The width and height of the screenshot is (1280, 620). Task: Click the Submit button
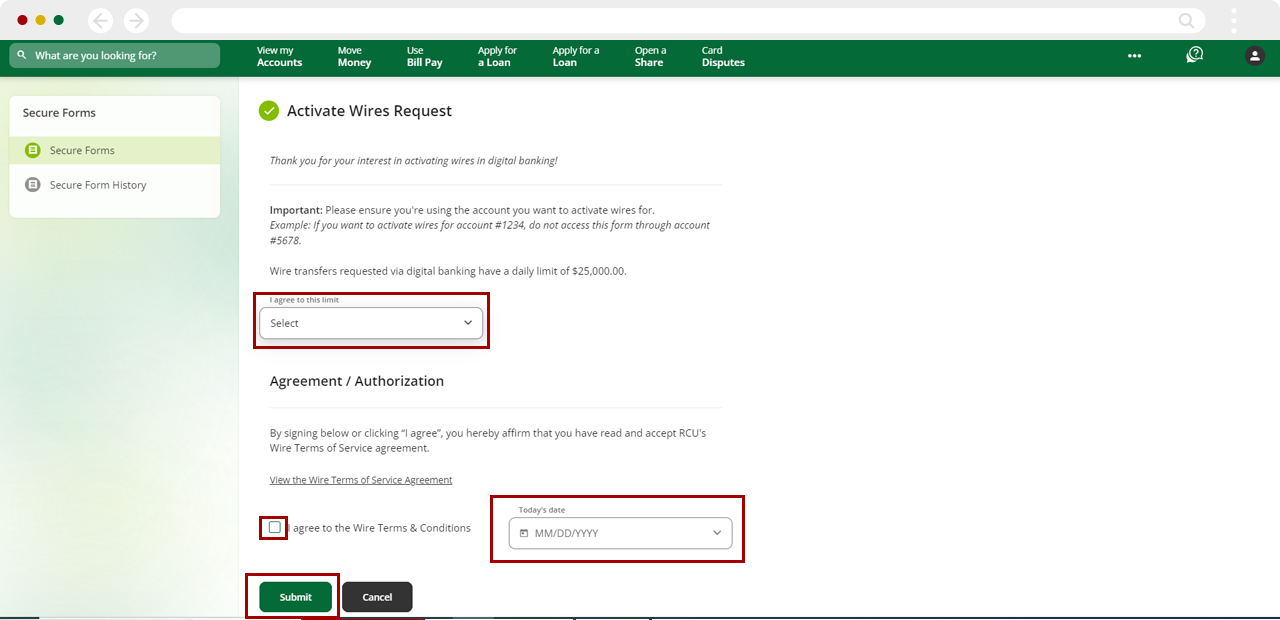[x=295, y=597]
